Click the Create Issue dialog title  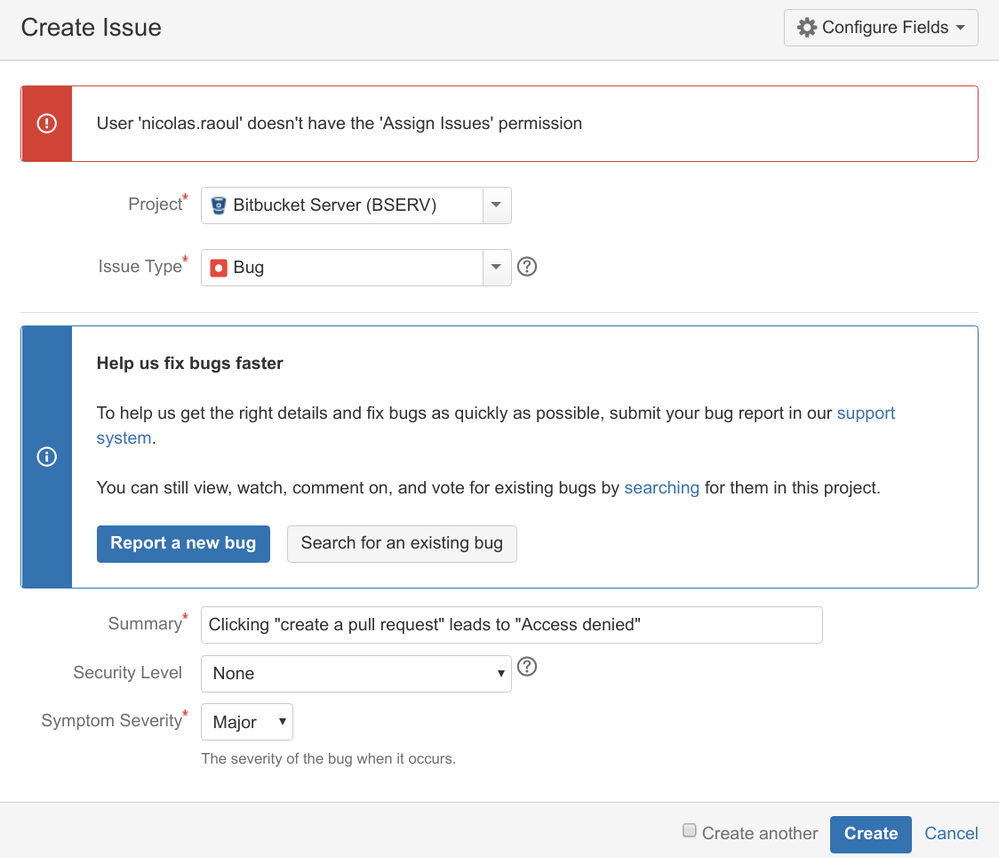pyautogui.click(x=91, y=27)
